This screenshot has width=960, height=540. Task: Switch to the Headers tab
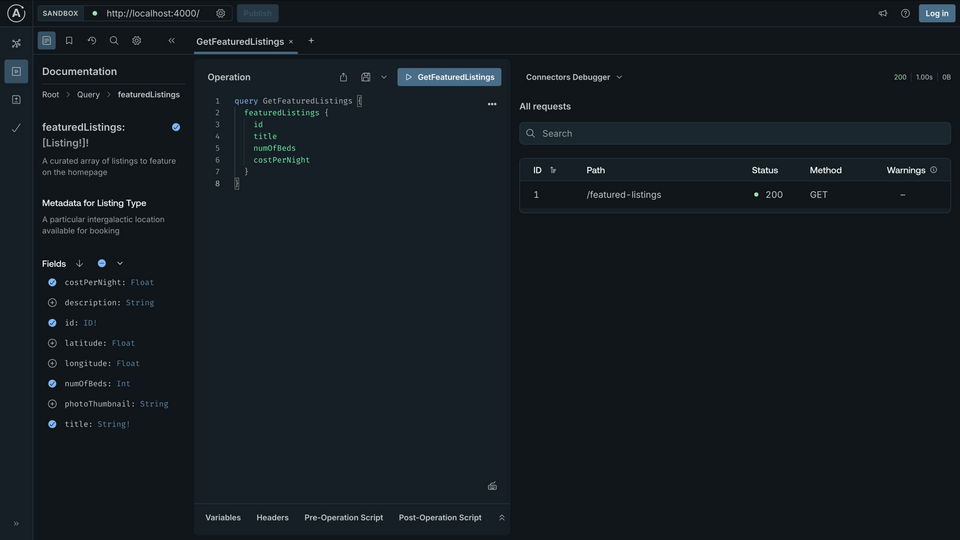272,518
